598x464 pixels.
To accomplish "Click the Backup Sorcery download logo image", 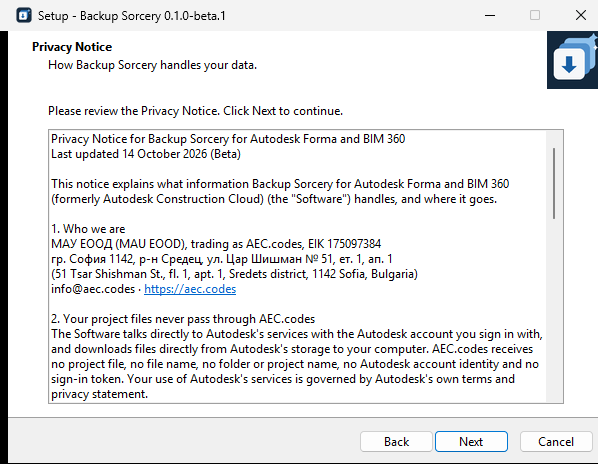I will 572,60.
